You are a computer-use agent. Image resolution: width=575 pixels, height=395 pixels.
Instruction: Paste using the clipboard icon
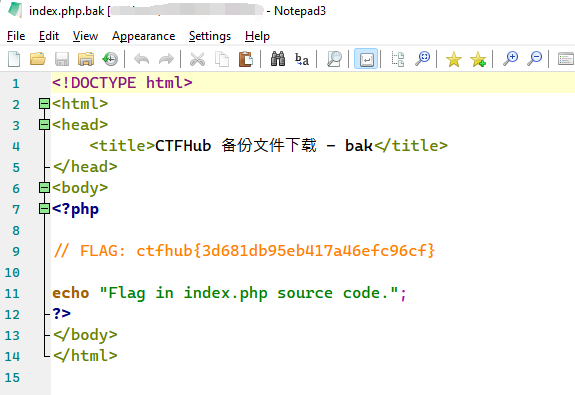pyautogui.click(x=246, y=59)
